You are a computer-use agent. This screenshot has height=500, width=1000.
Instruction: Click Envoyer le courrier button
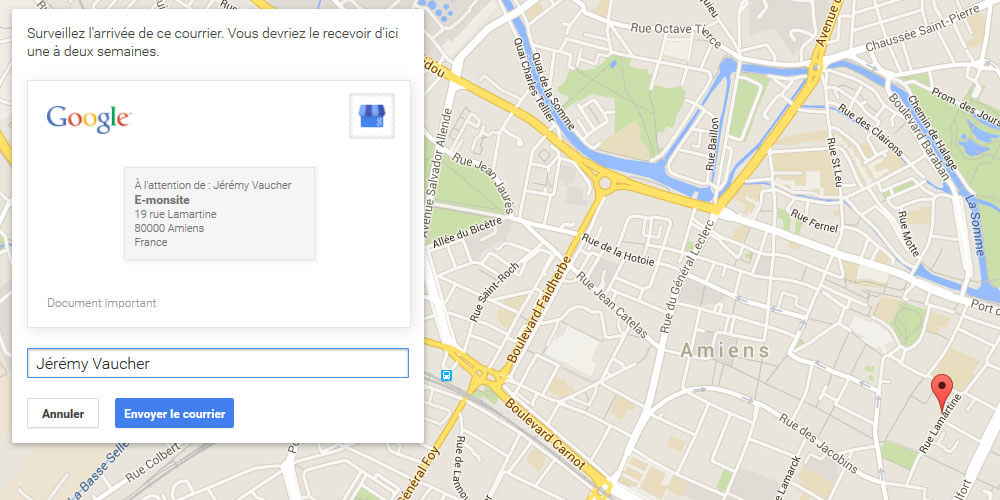tap(174, 413)
